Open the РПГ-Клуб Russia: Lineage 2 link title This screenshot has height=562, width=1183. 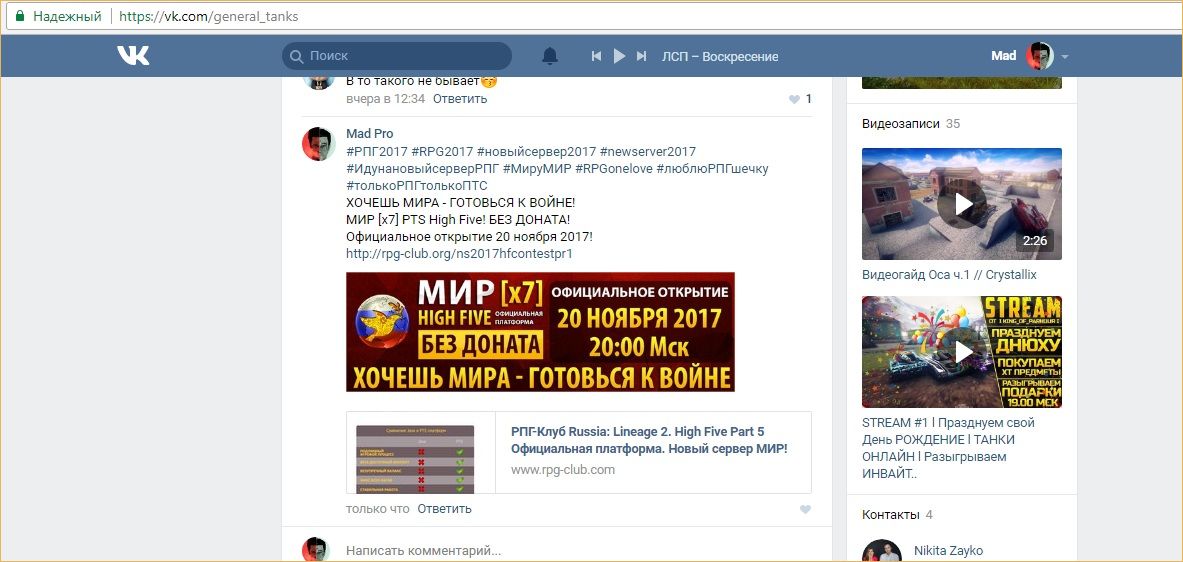click(649, 441)
